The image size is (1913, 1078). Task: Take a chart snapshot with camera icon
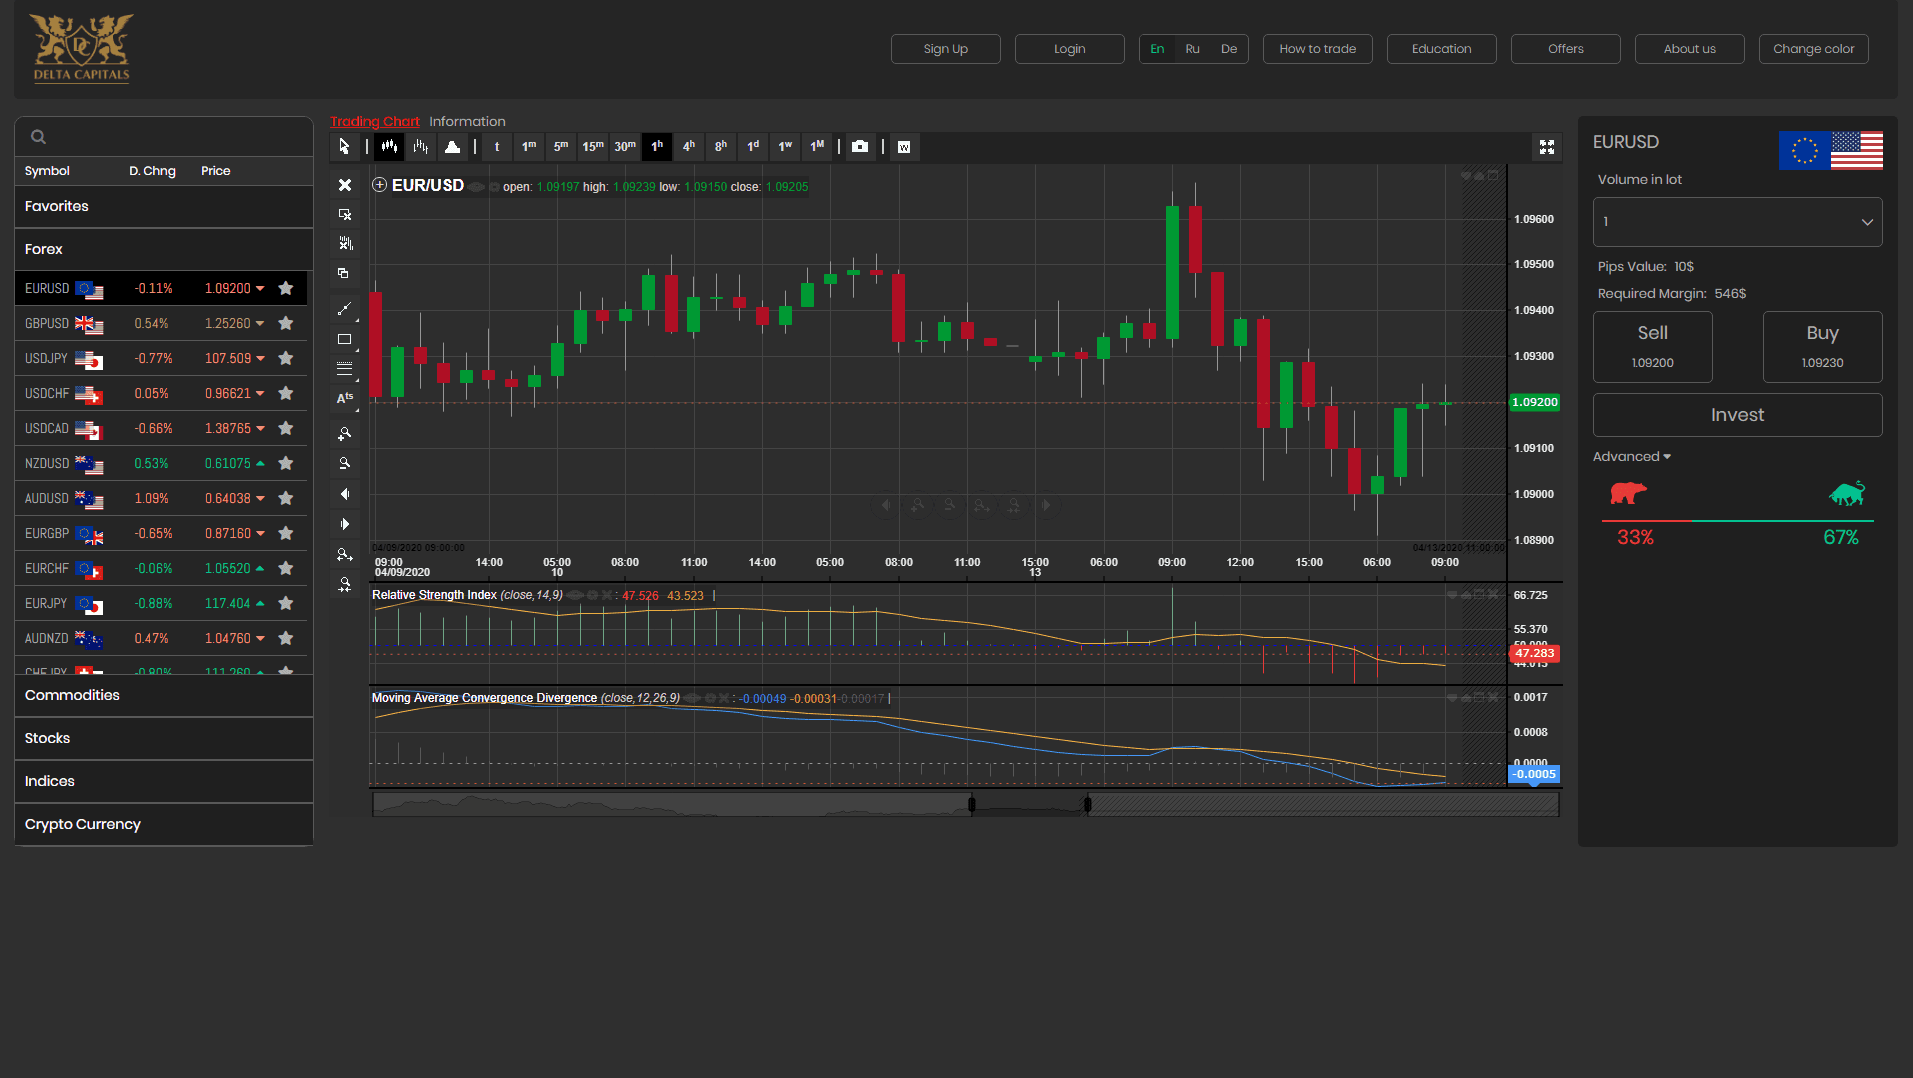859,147
